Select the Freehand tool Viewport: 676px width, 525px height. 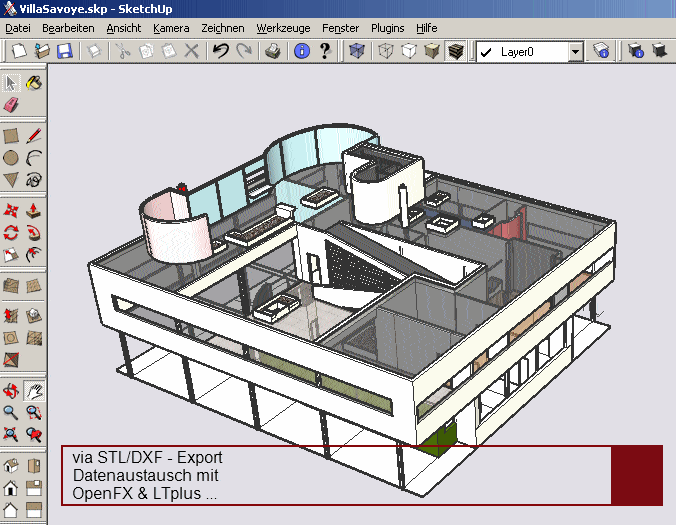34,180
